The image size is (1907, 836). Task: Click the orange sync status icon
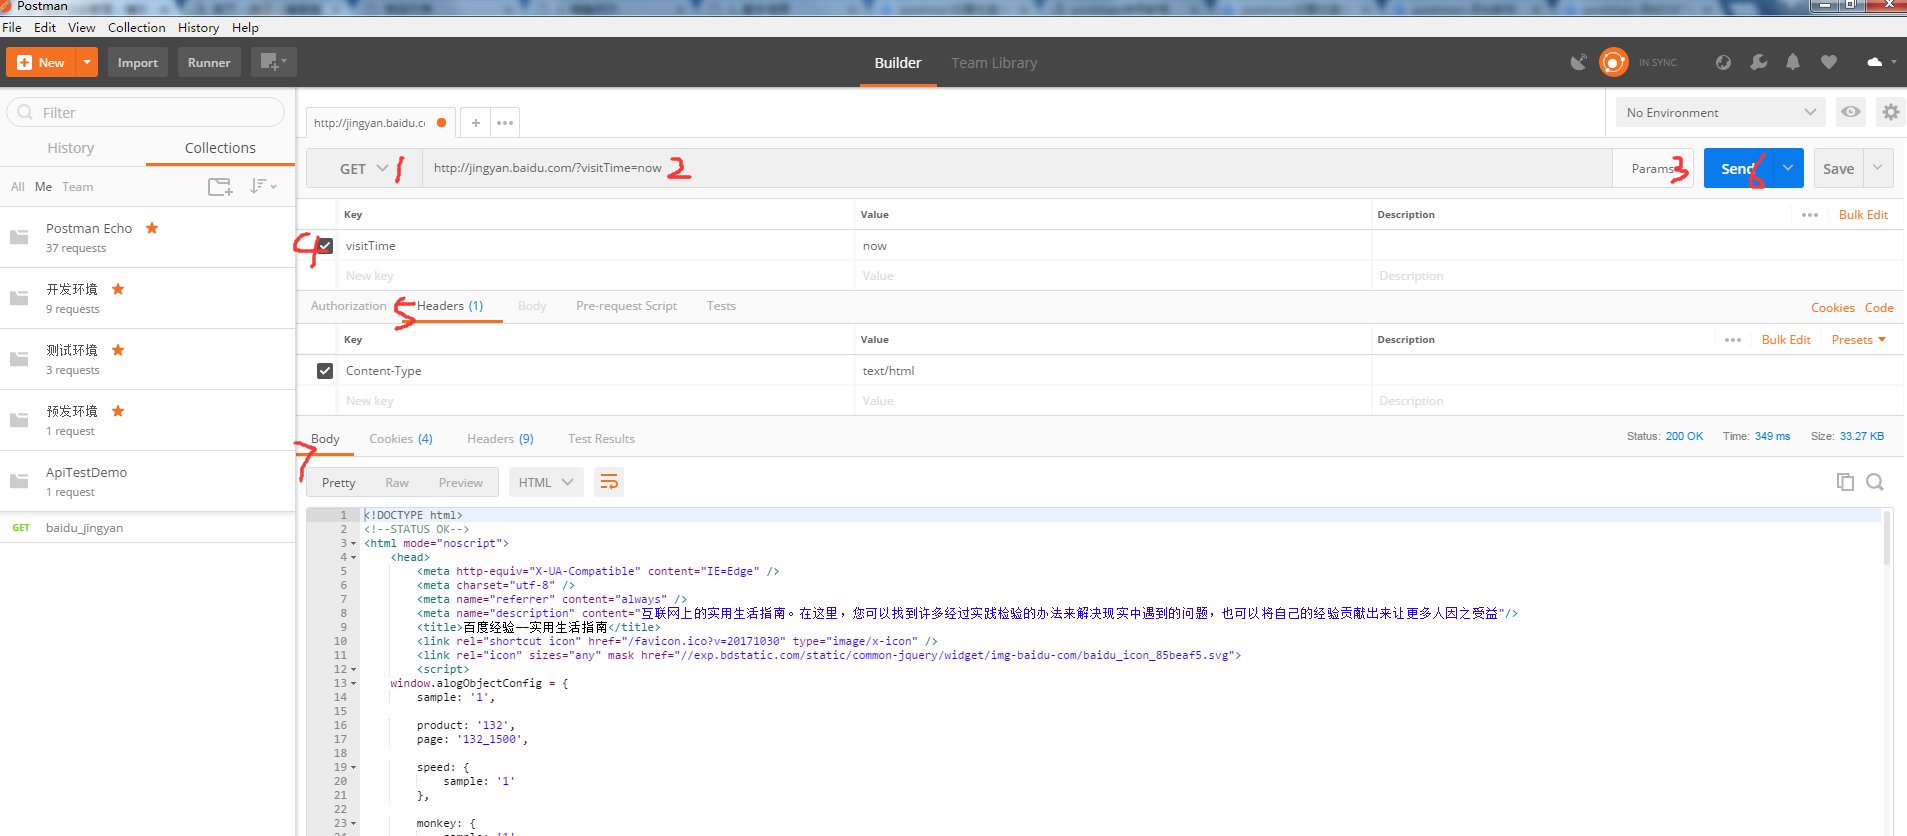tap(1613, 62)
